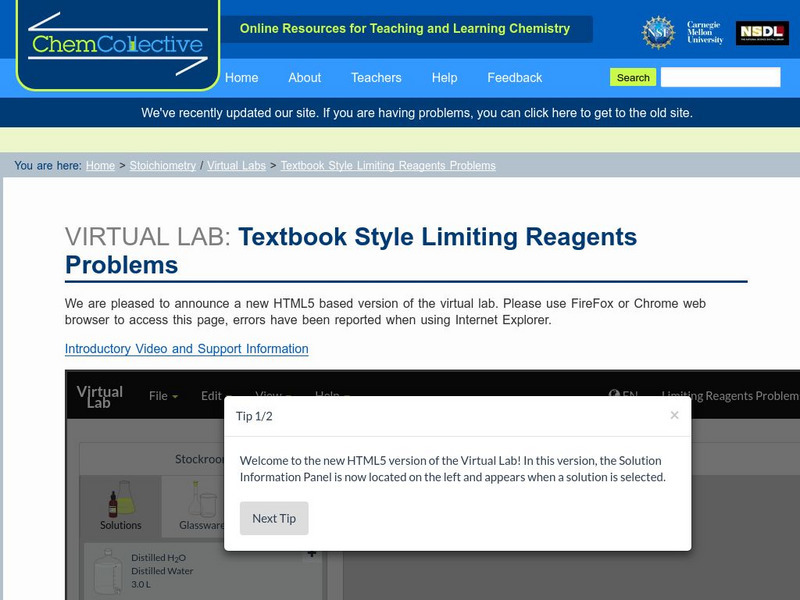Image resolution: width=800 pixels, height=600 pixels.
Task: Open the Carnegie Mellon University logo
Action: click(705, 33)
